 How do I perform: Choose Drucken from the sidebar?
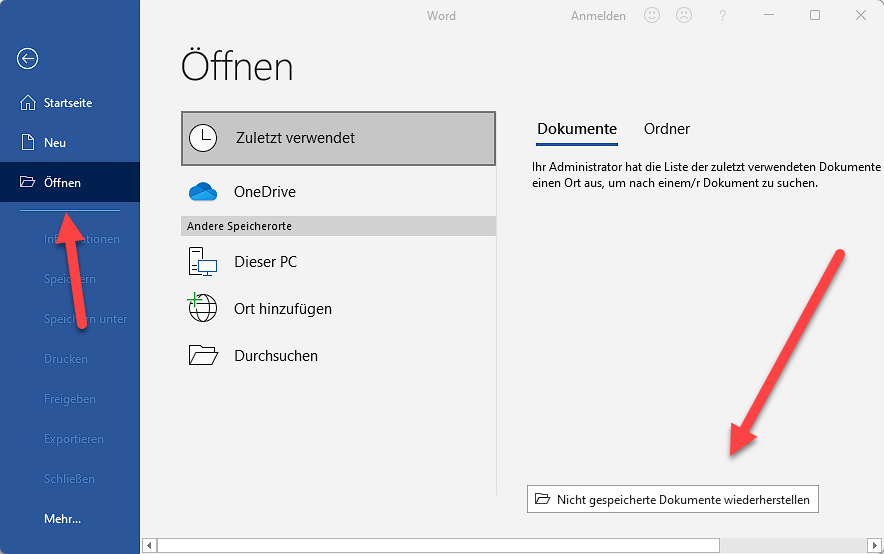pos(70,359)
